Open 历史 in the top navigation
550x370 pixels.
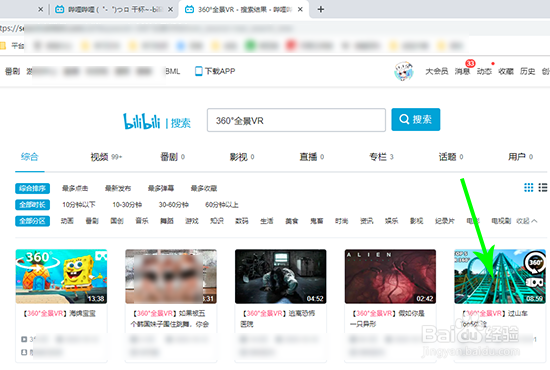pos(528,71)
